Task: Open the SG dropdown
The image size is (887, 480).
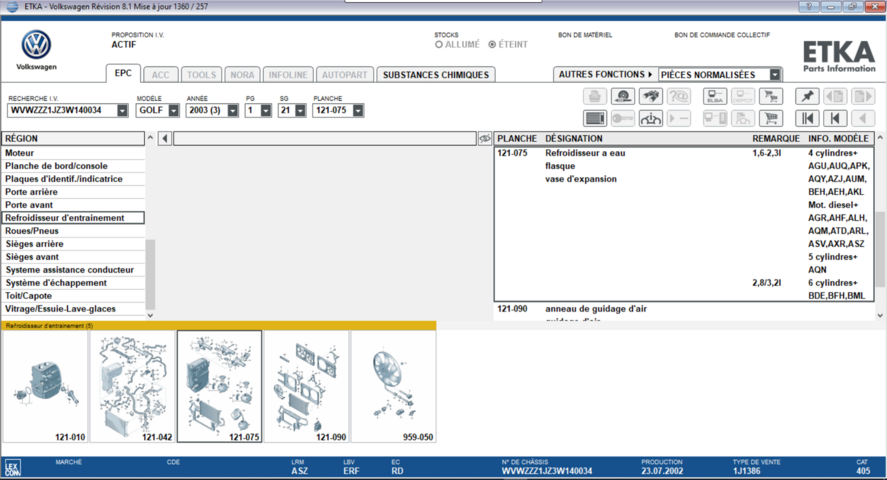Action: click(300, 110)
